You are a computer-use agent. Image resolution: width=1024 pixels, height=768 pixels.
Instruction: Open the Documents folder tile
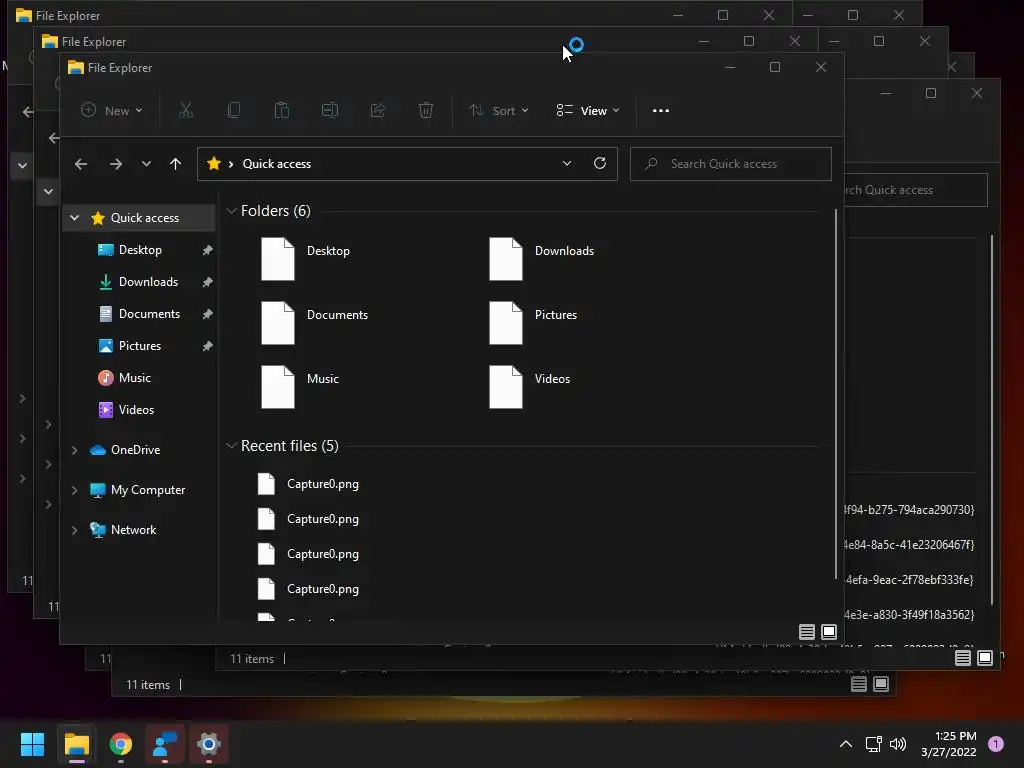click(x=315, y=323)
